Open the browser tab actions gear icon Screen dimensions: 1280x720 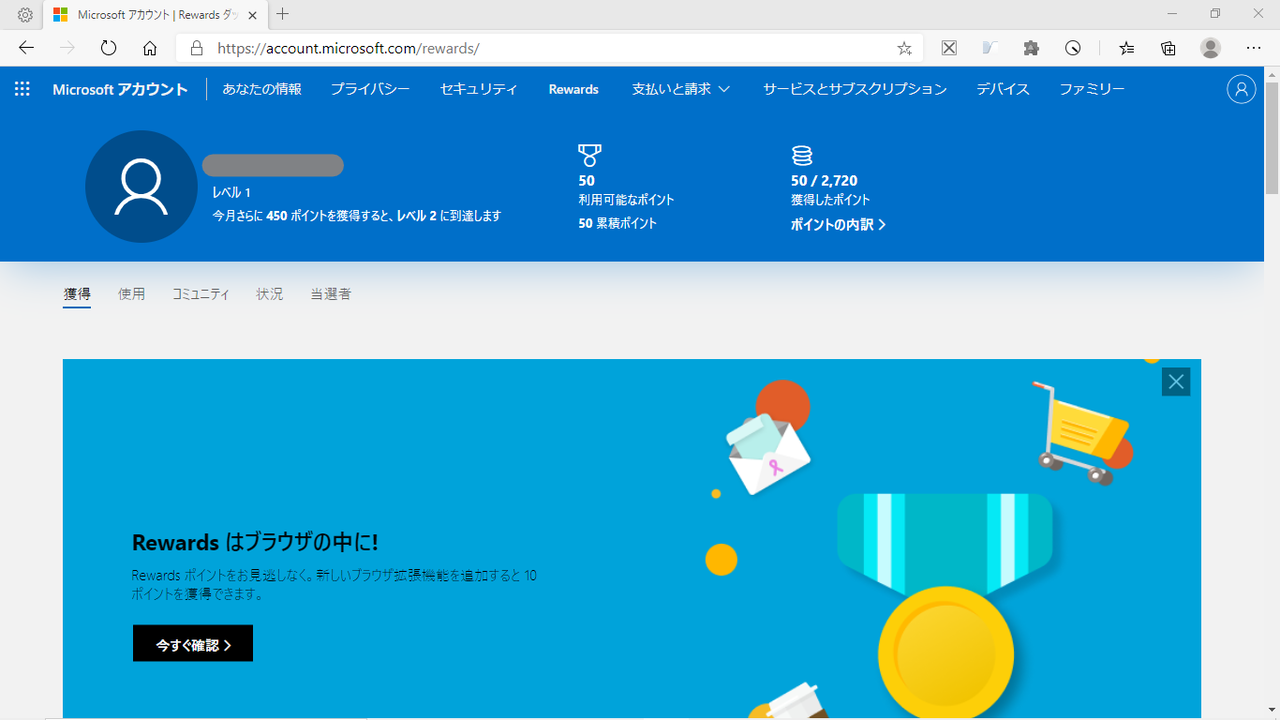(x=25, y=15)
